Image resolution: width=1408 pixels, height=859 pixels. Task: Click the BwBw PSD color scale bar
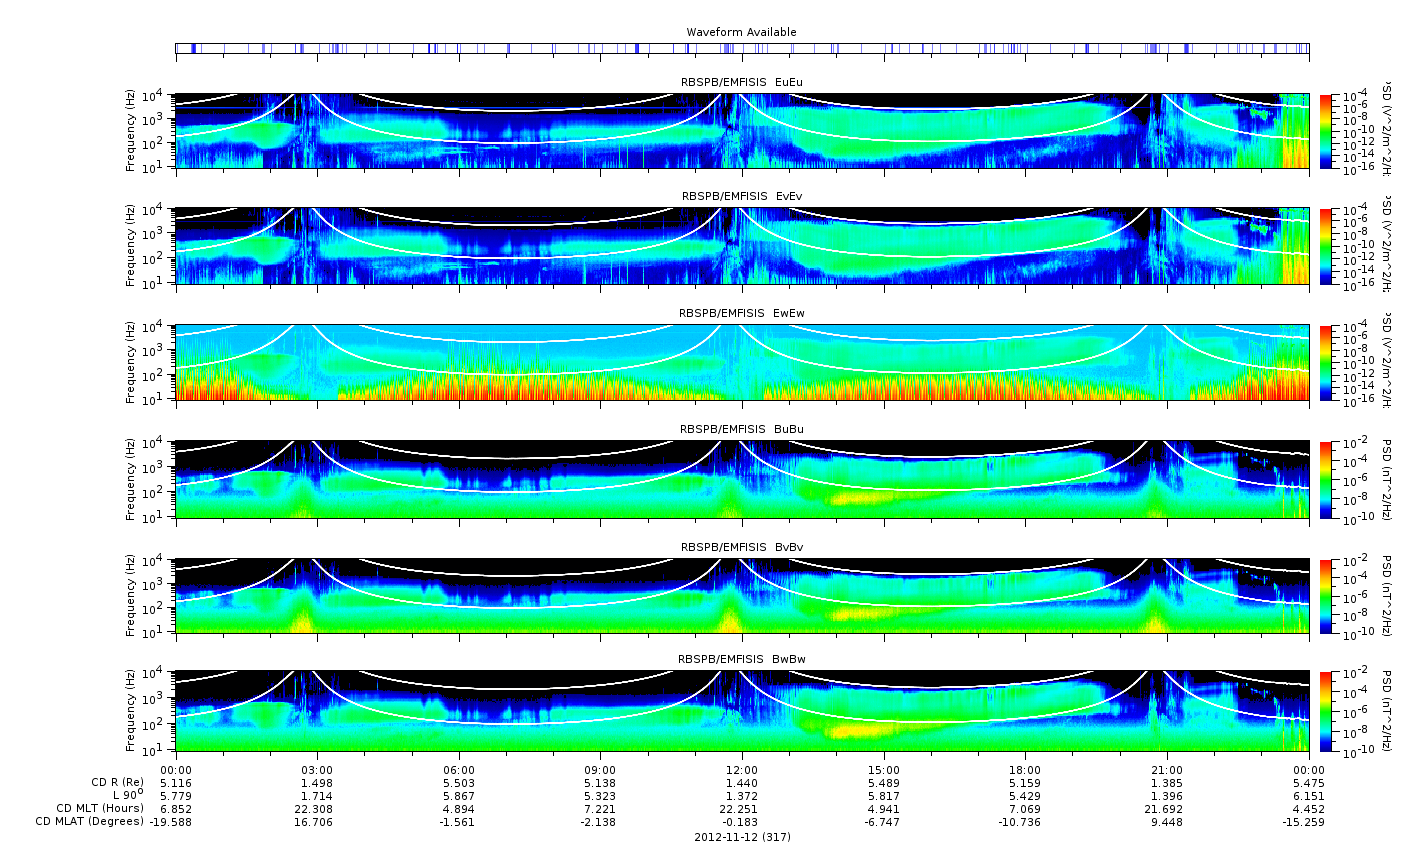point(1326,712)
